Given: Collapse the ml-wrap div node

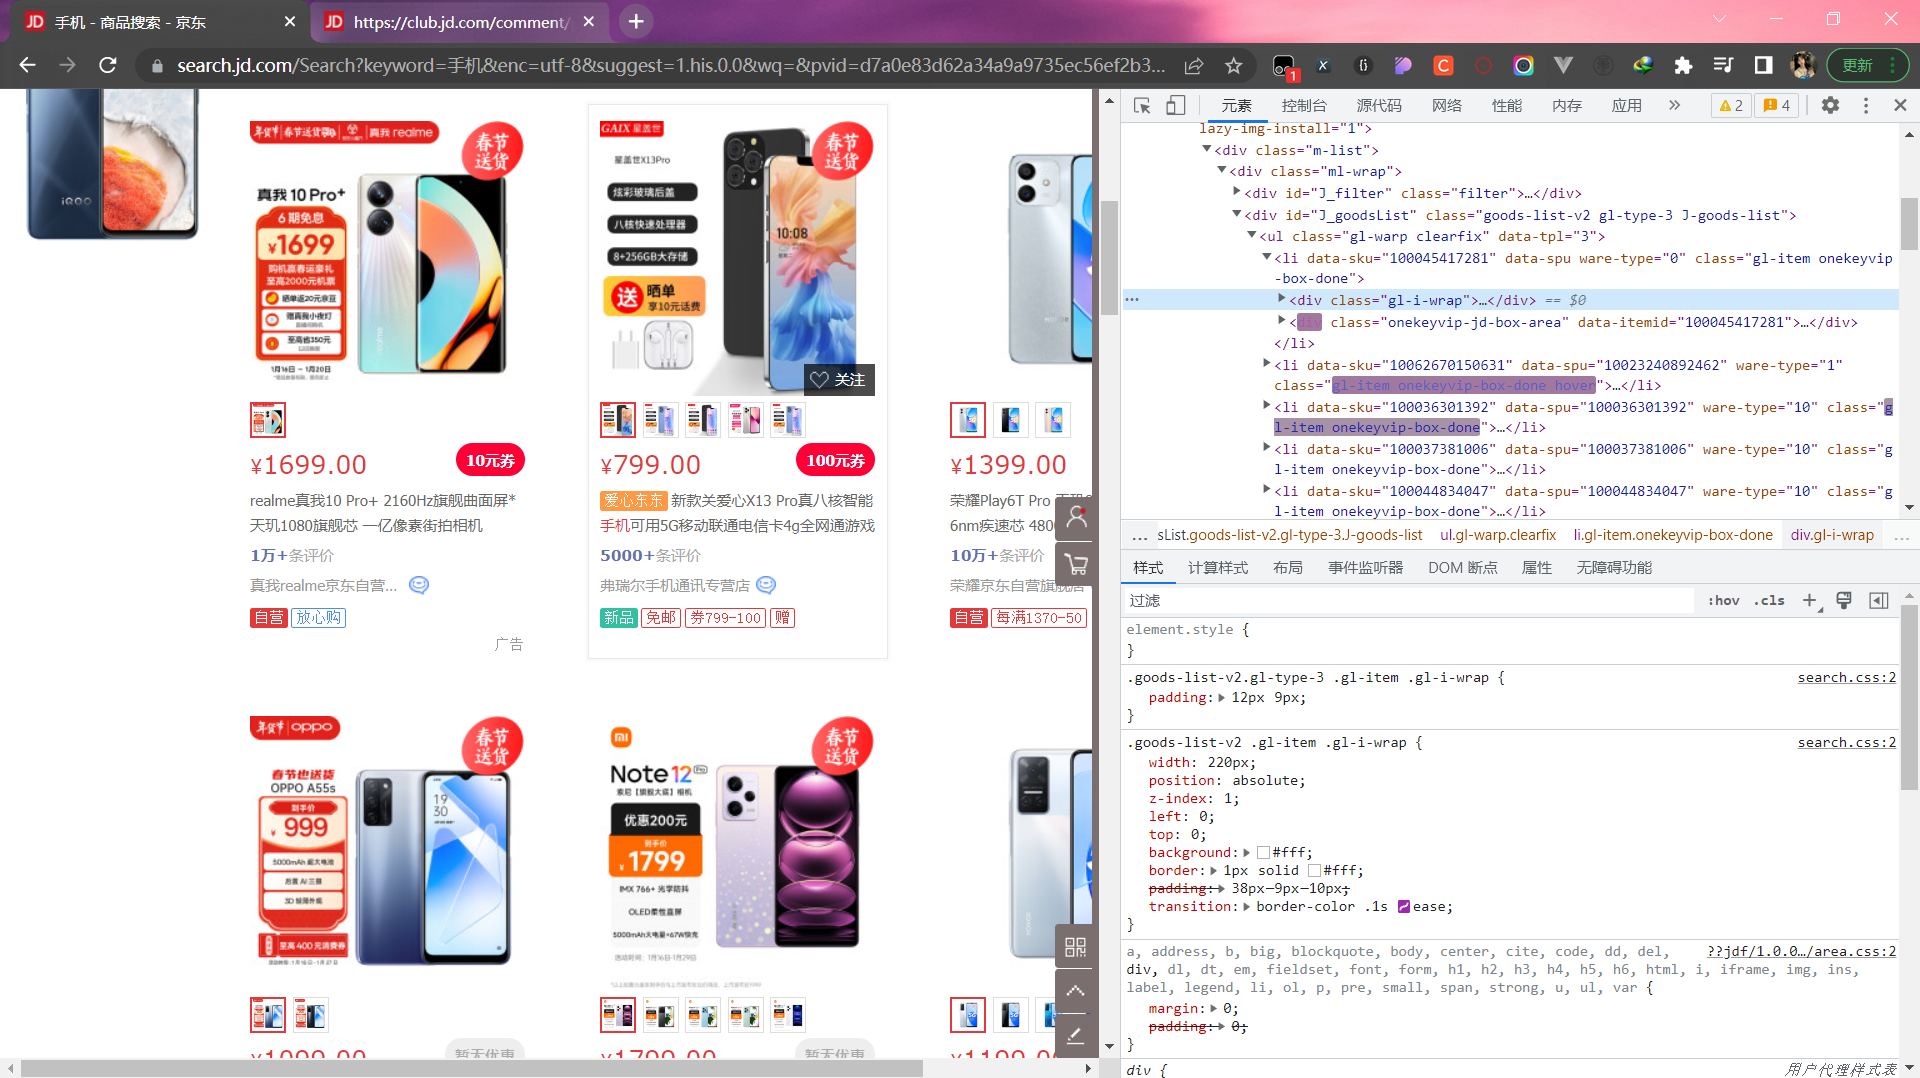Looking at the screenshot, I should tap(1222, 171).
